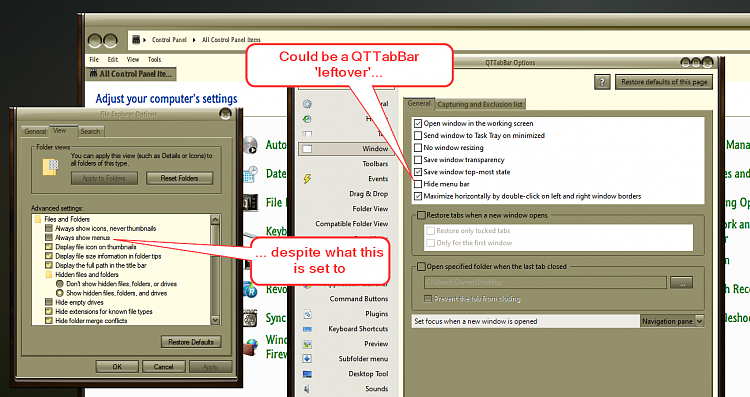The width and height of the screenshot is (750, 397).
Task: Click the Subfolder menu arrow icon
Action: (x=308, y=359)
